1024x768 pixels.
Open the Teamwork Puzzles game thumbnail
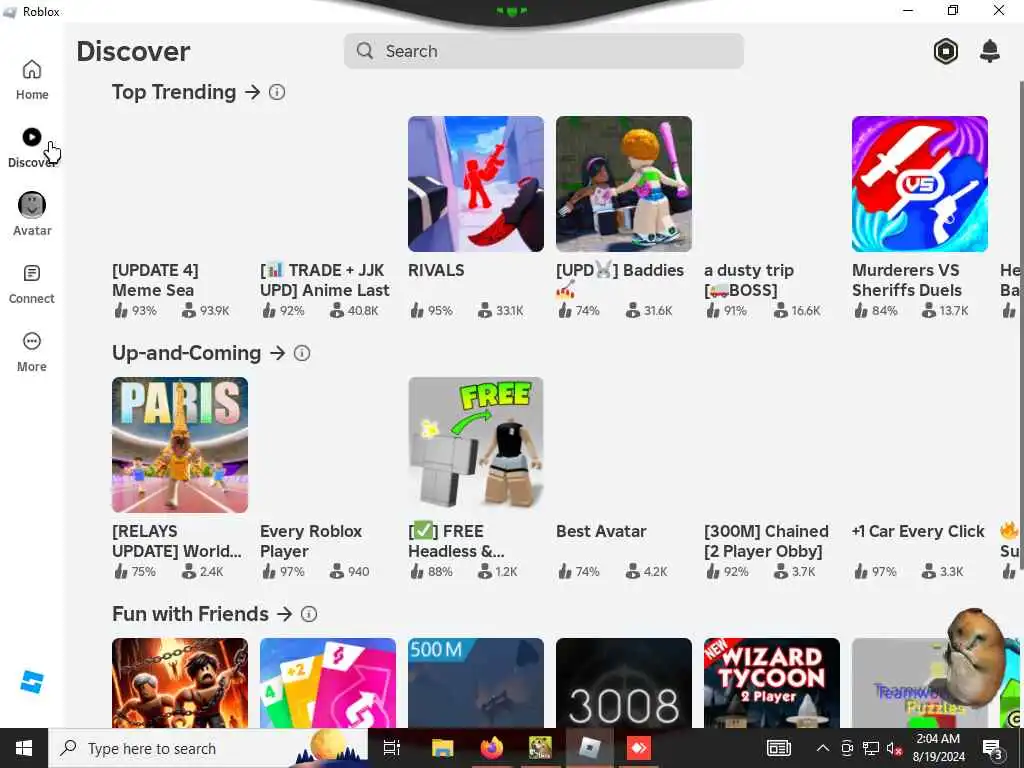tap(920, 682)
